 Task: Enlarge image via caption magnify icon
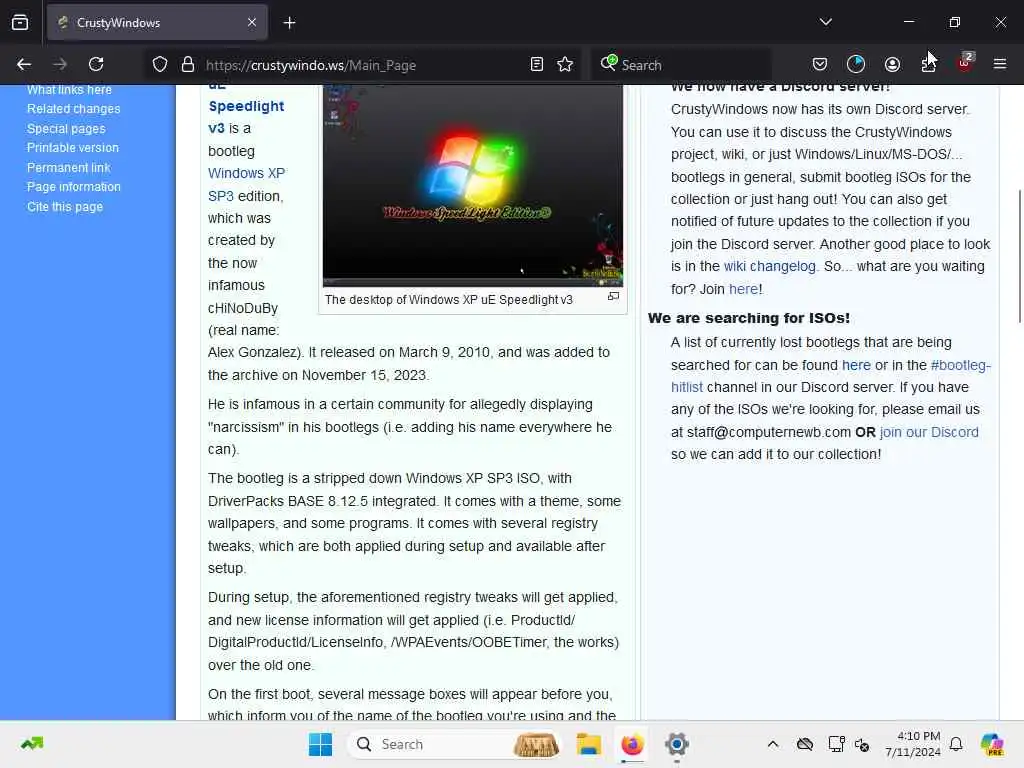[613, 296]
